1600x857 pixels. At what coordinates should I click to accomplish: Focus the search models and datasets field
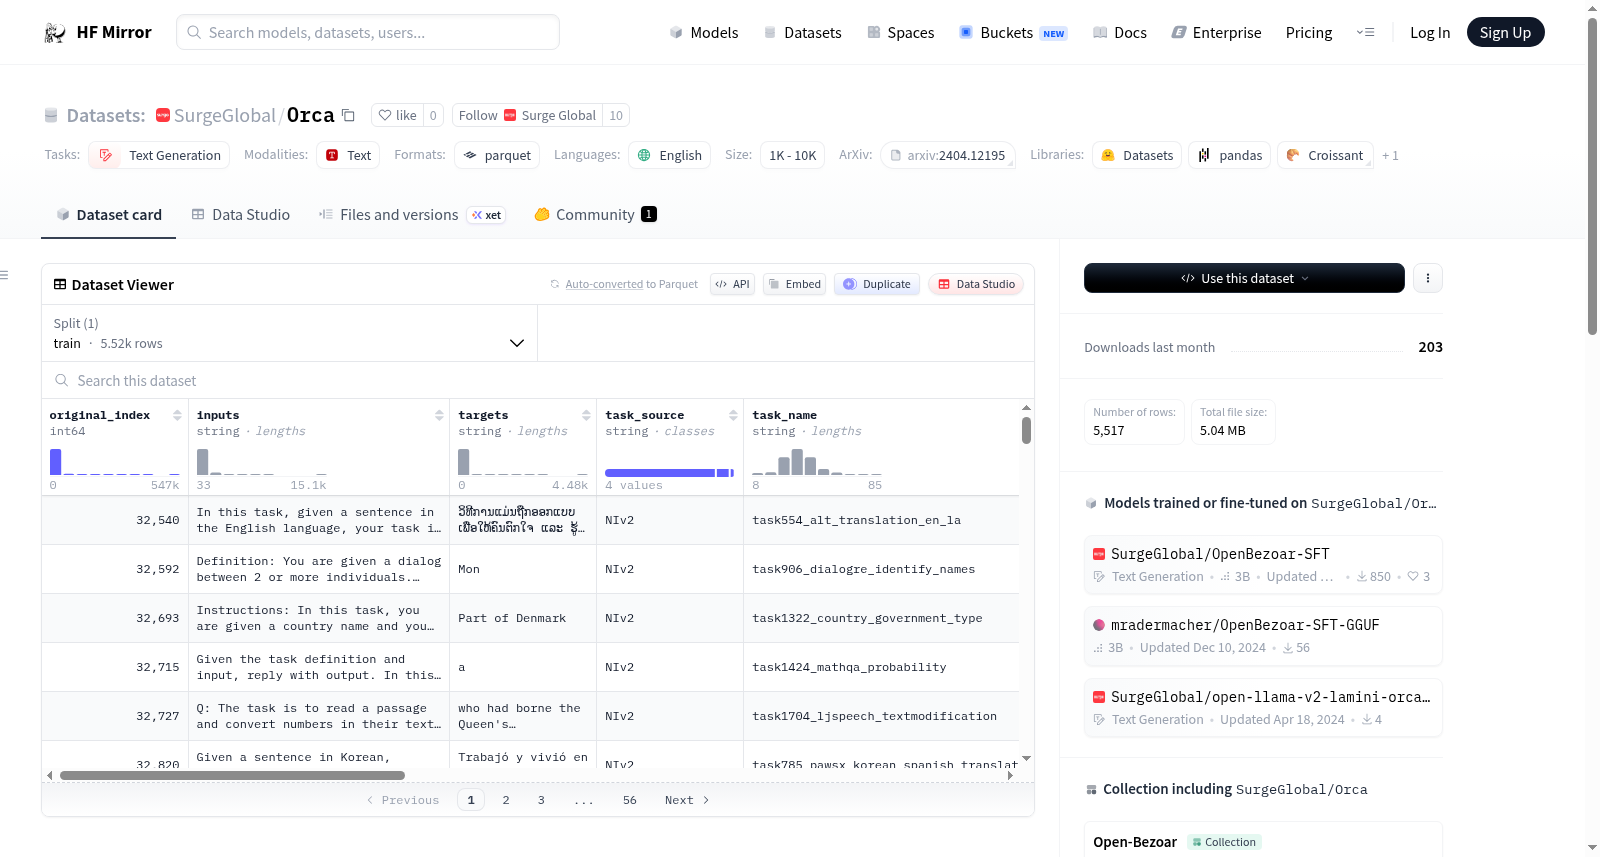[x=368, y=32]
